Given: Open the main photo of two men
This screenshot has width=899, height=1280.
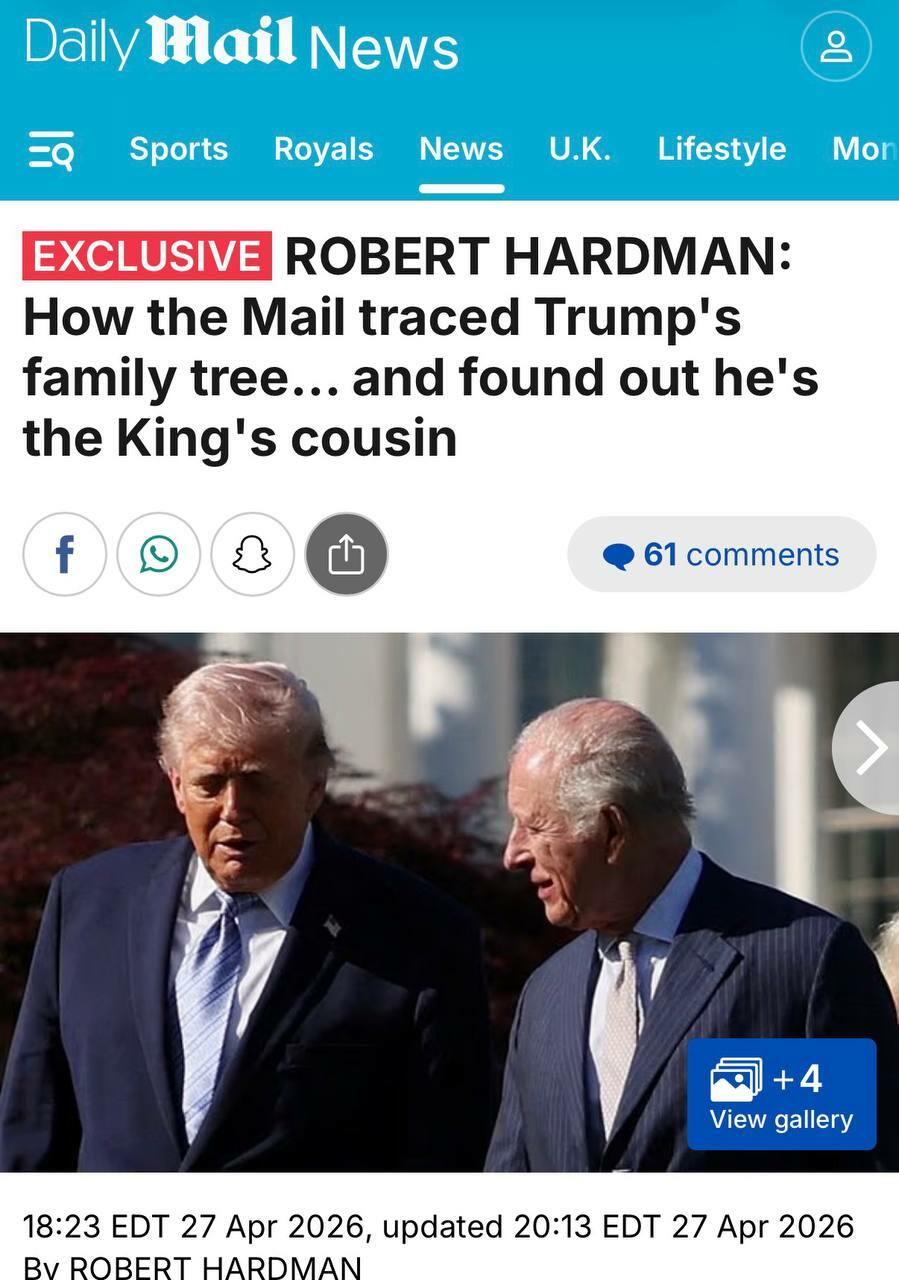Looking at the screenshot, I should [449, 902].
